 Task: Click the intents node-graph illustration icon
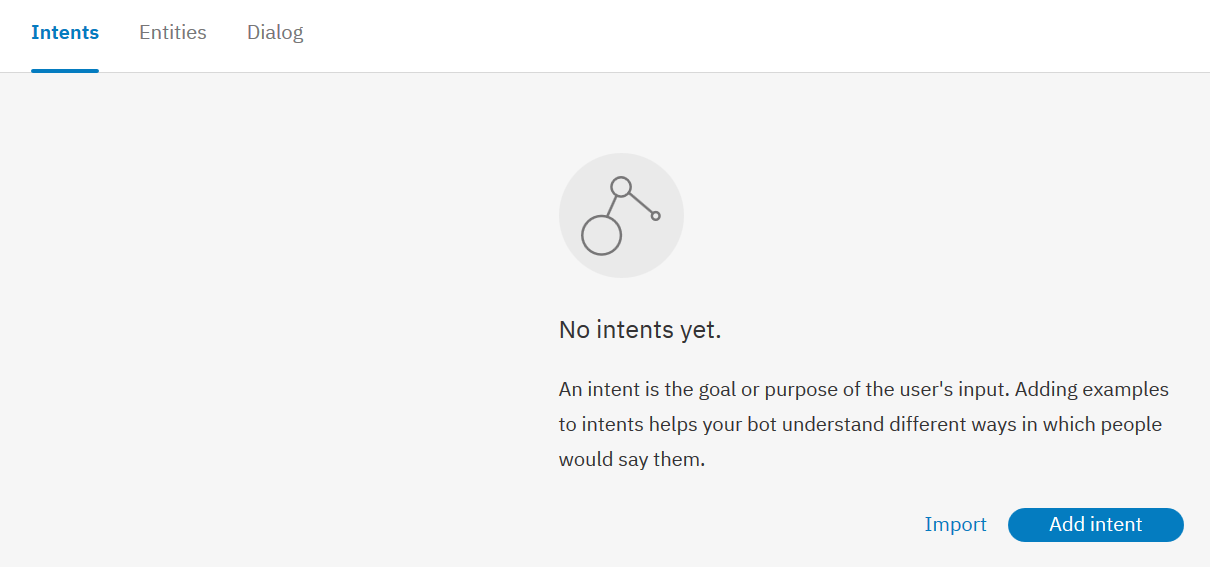pyautogui.click(x=621, y=215)
